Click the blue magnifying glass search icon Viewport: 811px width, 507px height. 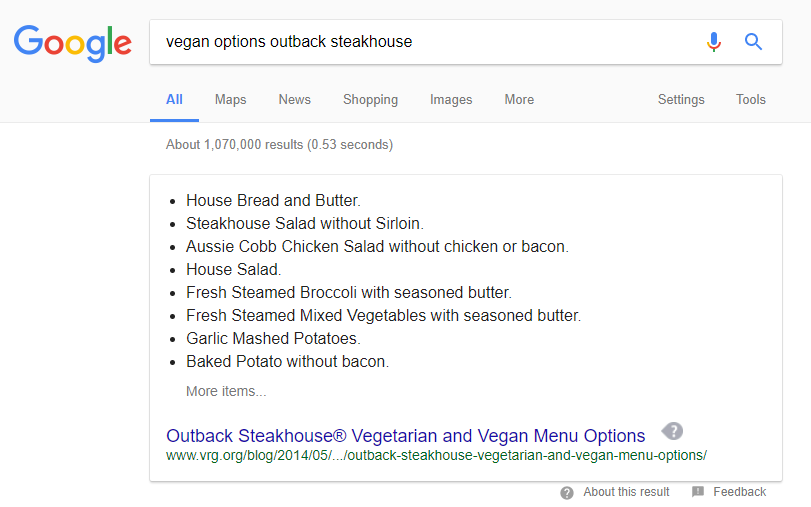753,41
